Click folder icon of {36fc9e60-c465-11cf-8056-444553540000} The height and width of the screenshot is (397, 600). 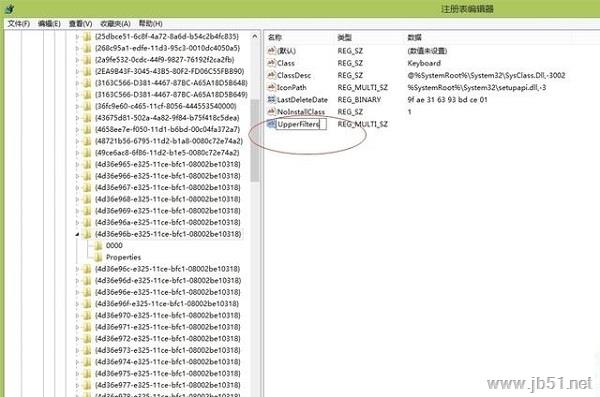tap(87, 106)
